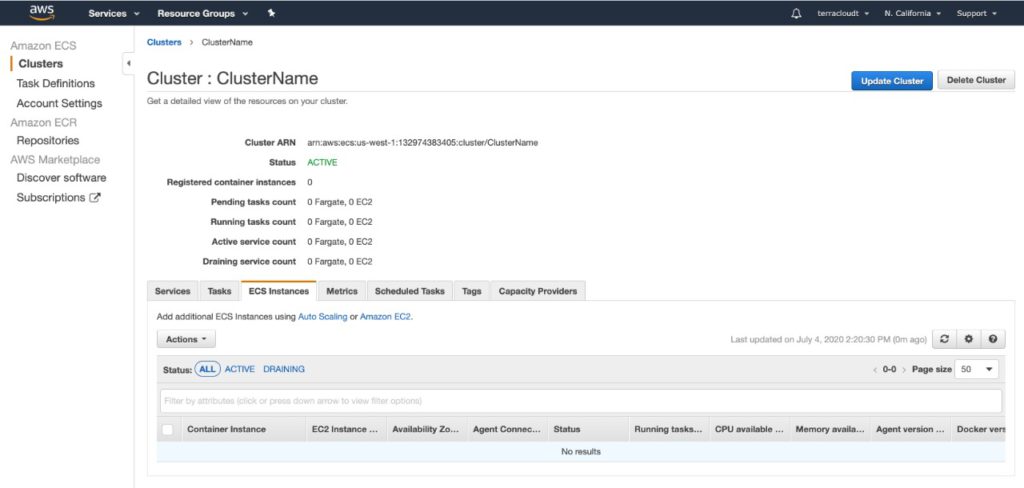The image size is (1024, 488).
Task: Follow the Auto Scaling link
Action: (323, 316)
